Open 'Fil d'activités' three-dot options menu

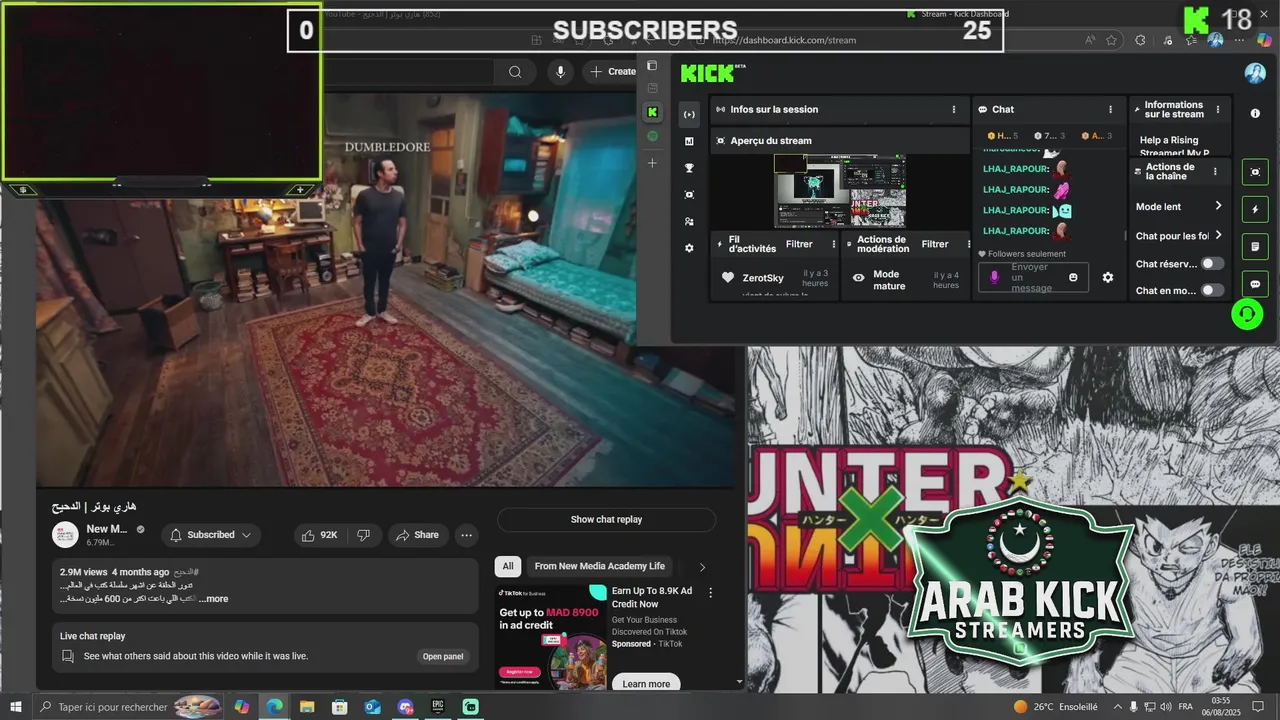(x=833, y=244)
